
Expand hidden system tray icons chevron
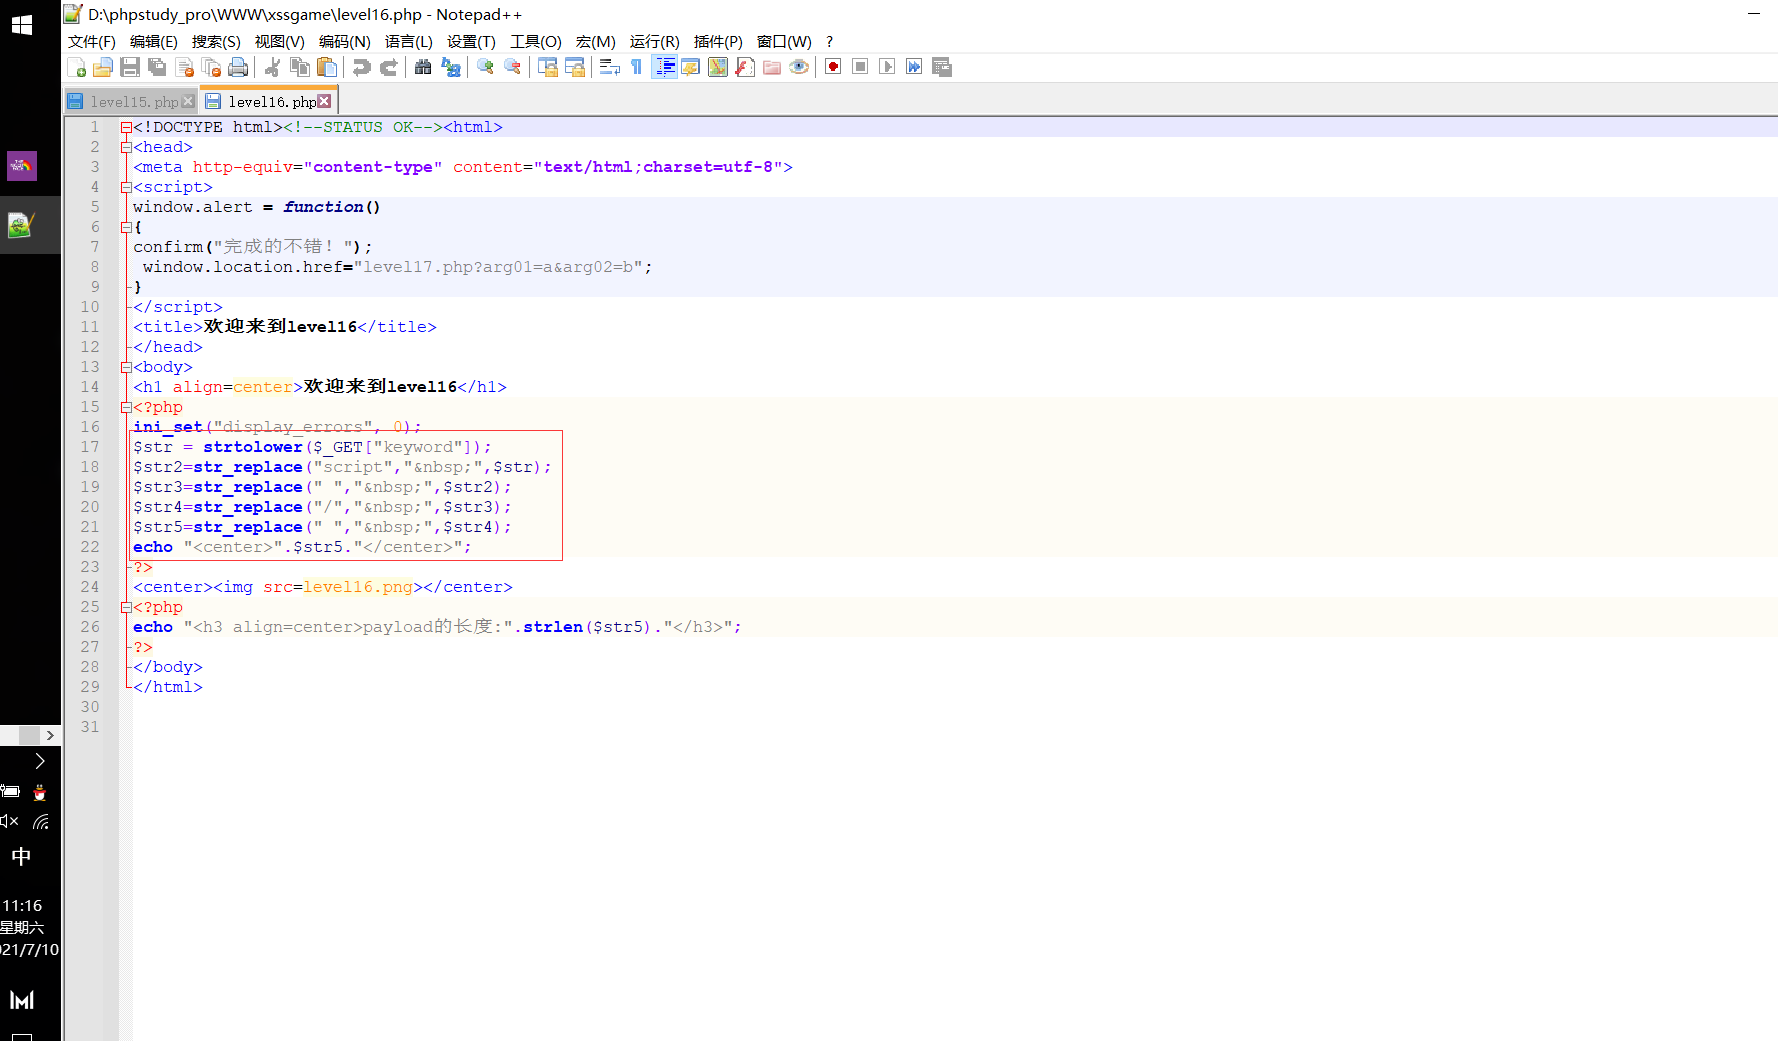point(40,761)
